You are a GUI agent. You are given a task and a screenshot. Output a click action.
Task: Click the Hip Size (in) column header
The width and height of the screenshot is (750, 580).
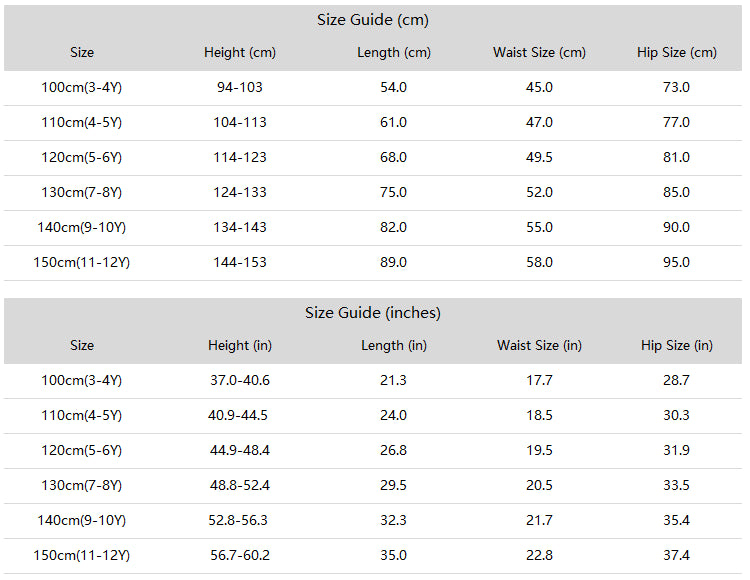676,346
